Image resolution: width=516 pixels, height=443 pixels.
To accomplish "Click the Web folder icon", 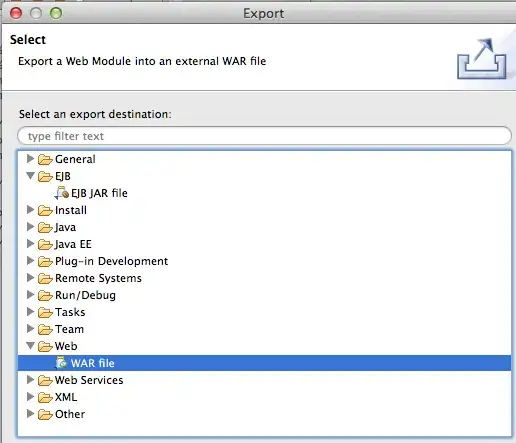I will [45, 347].
